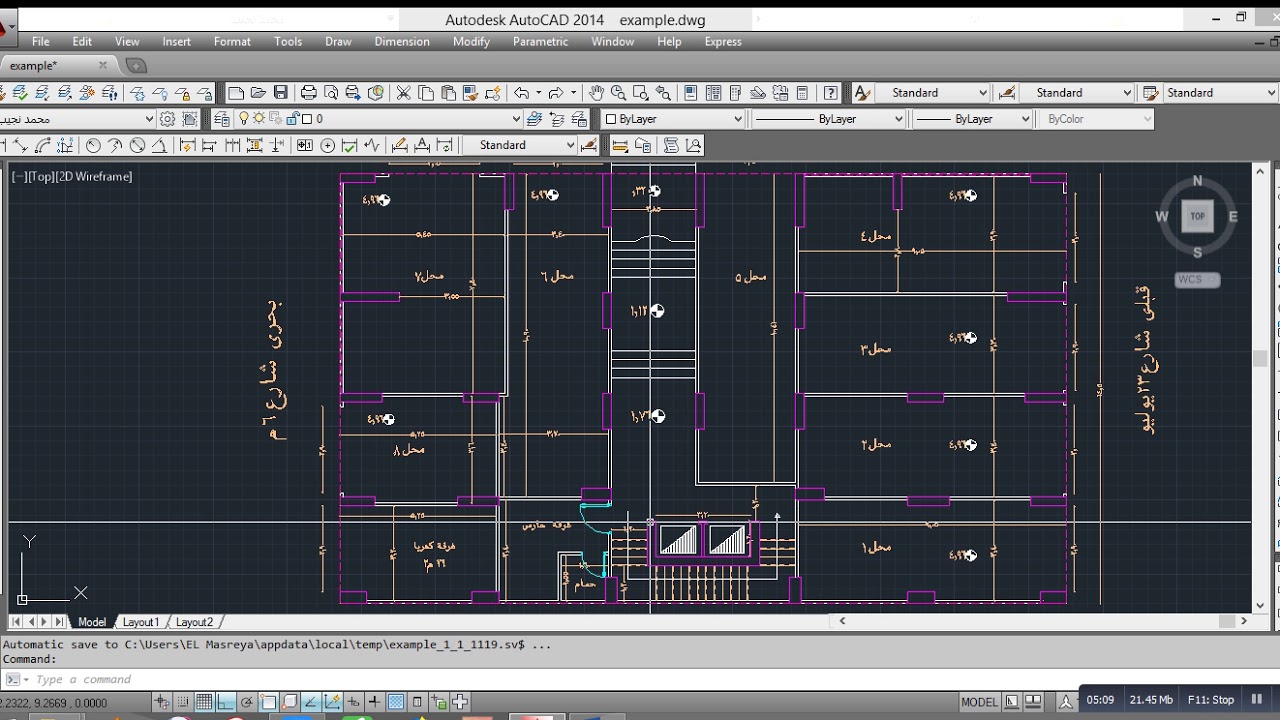Toggle Grid Display in status bar
The height and width of the screenshot is (720, 1280).
pos(204,702)
